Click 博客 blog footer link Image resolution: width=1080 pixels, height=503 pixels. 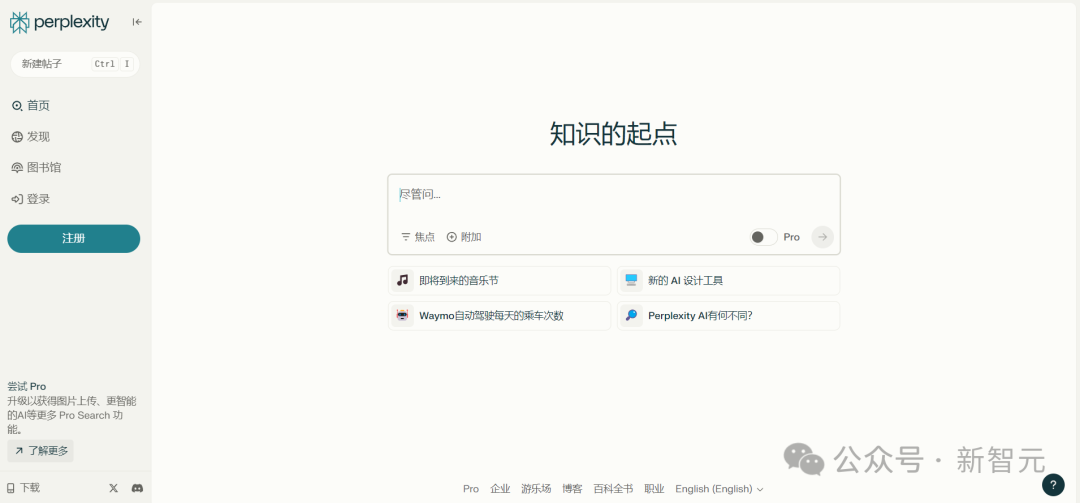pyautogui.click(x=572, y=489)
